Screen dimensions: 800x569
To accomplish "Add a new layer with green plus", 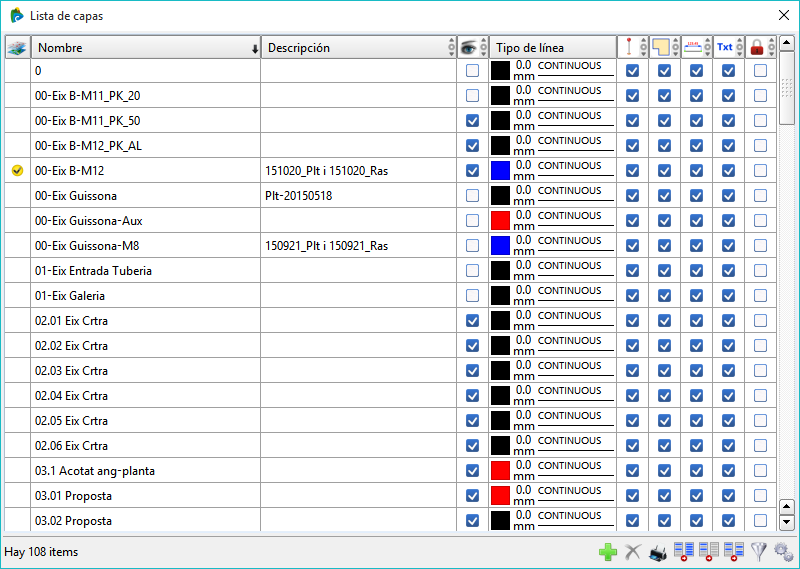I will pos(608,552).
